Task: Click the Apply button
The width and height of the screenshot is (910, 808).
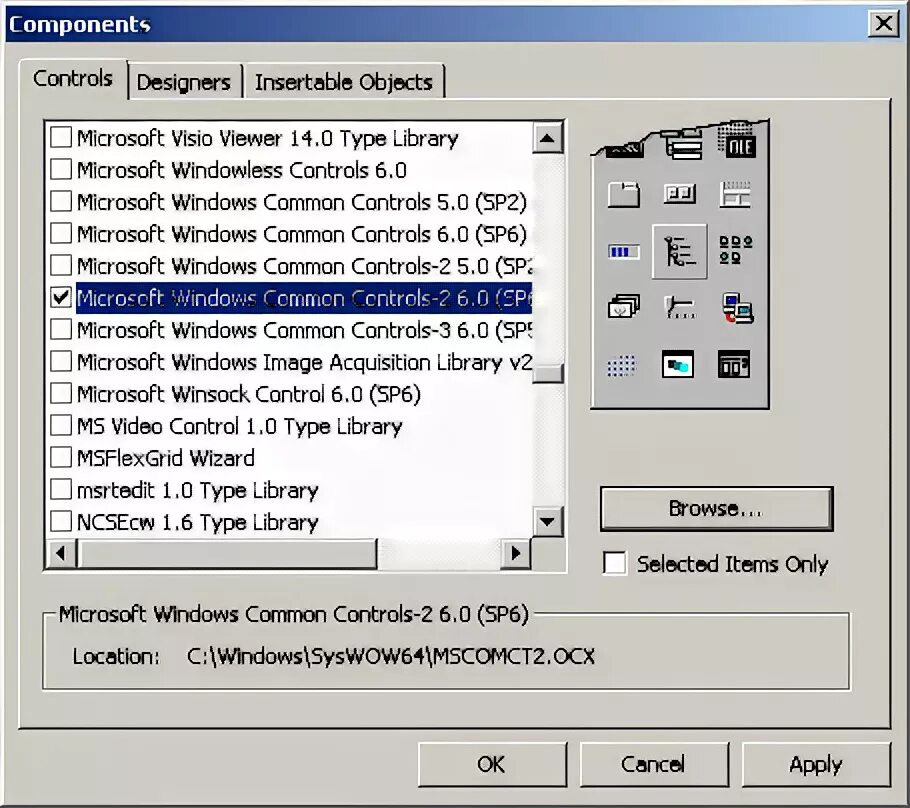Action: [x=815, y=764]
